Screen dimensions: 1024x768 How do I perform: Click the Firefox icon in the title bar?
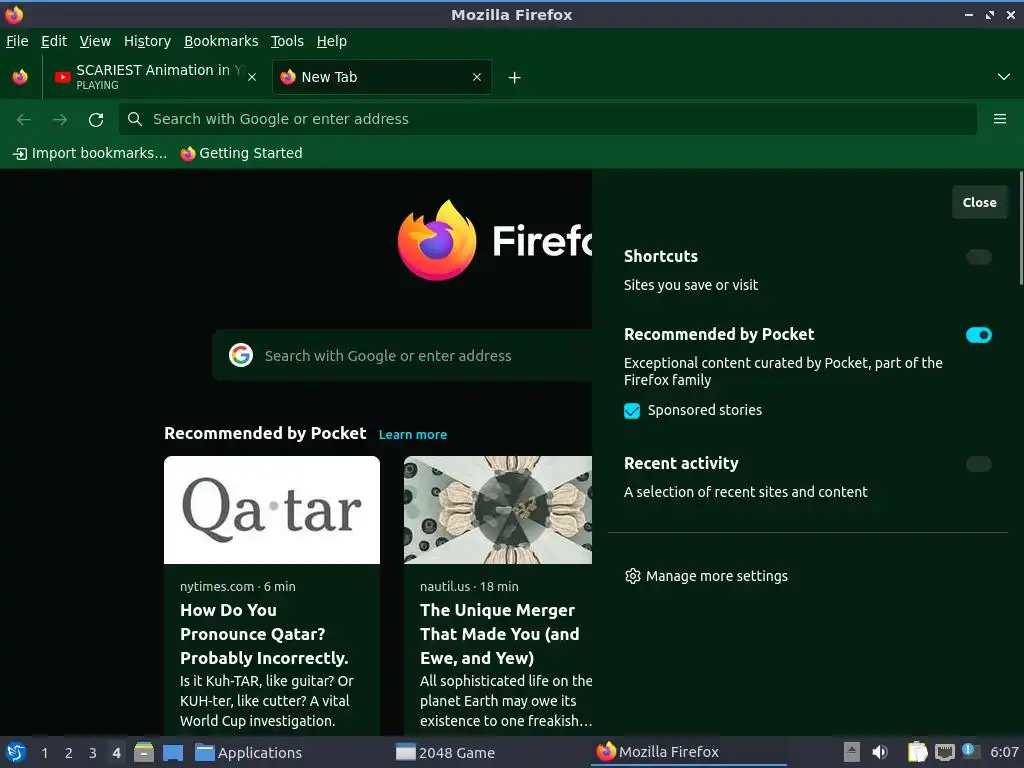pos(14,14)
